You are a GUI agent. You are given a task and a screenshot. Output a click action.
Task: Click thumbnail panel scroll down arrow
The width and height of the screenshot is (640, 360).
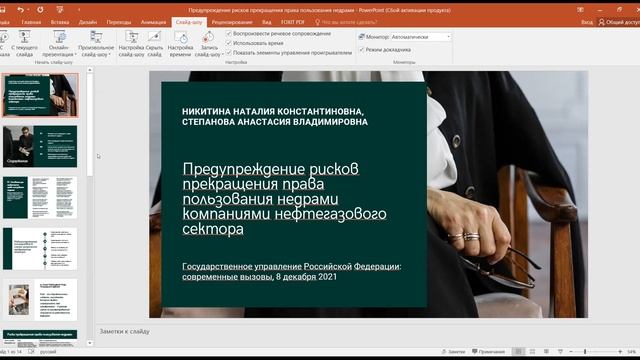coord(90,343)
